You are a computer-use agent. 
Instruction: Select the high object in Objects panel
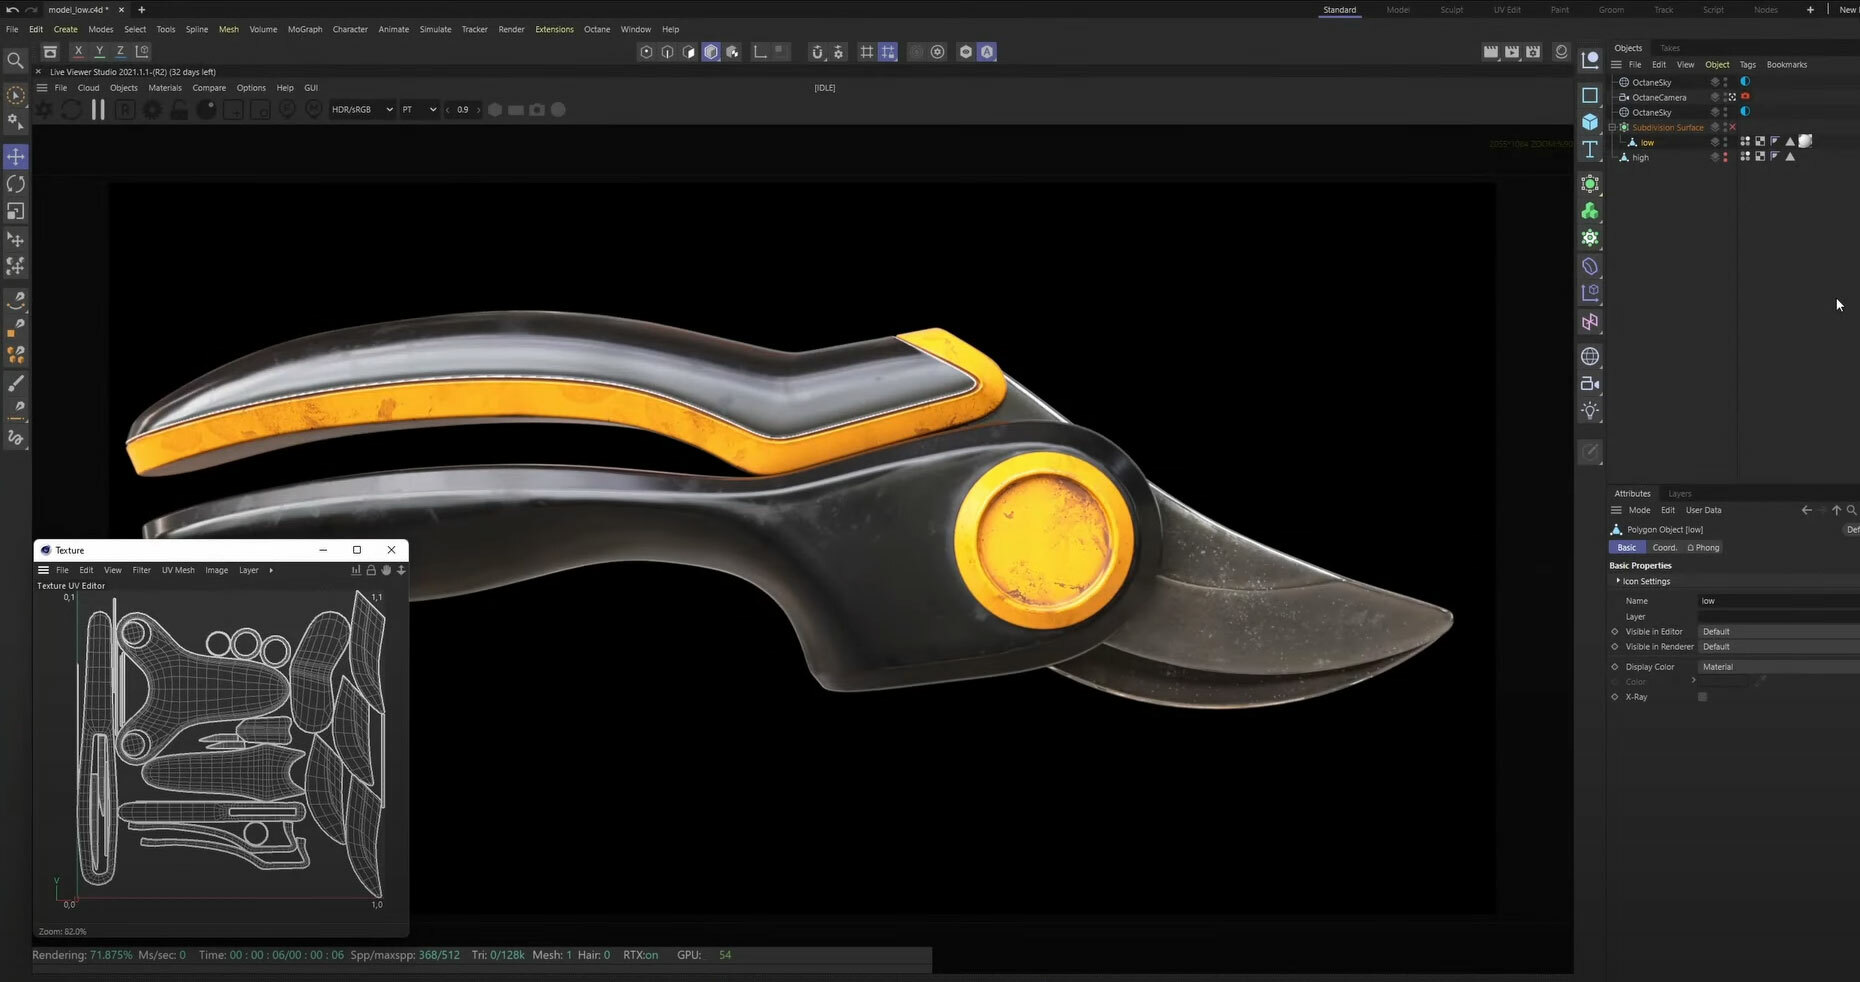(x=1640, y=157)
